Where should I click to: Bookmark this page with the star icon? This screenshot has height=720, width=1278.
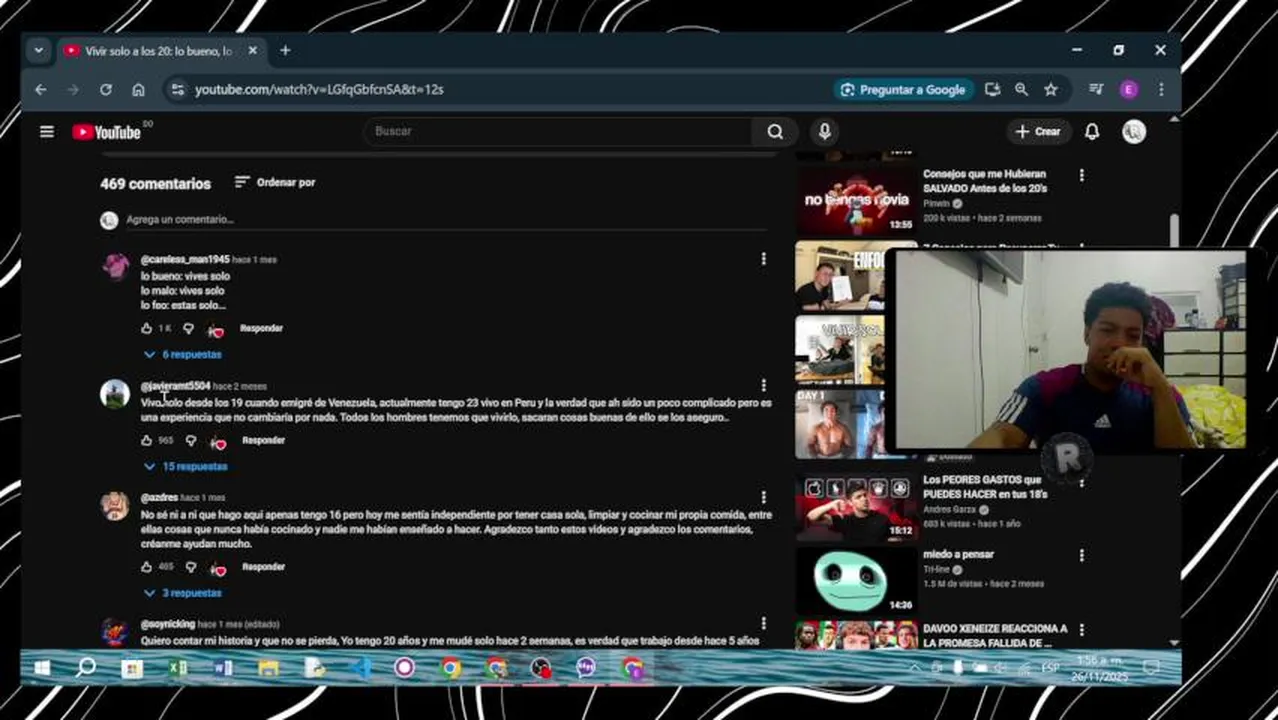[1051, 89]
